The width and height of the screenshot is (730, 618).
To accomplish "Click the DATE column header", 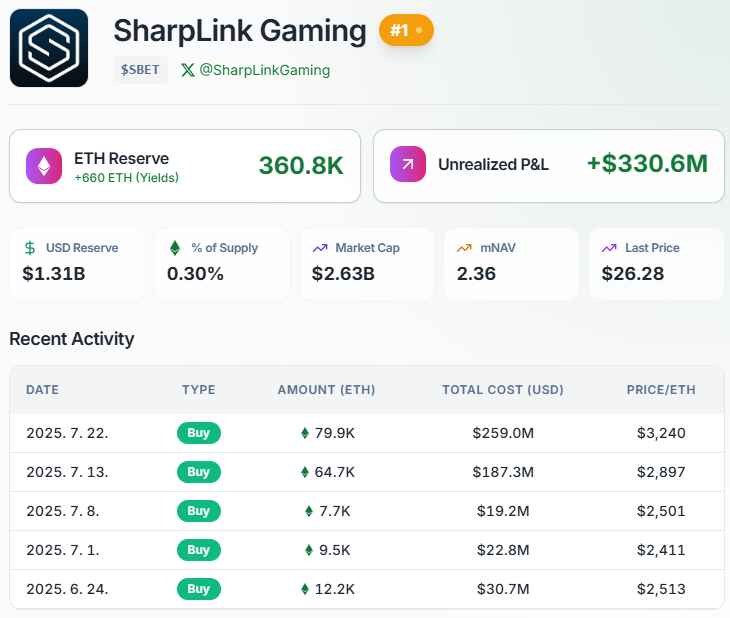I will [x=42, y=390].
